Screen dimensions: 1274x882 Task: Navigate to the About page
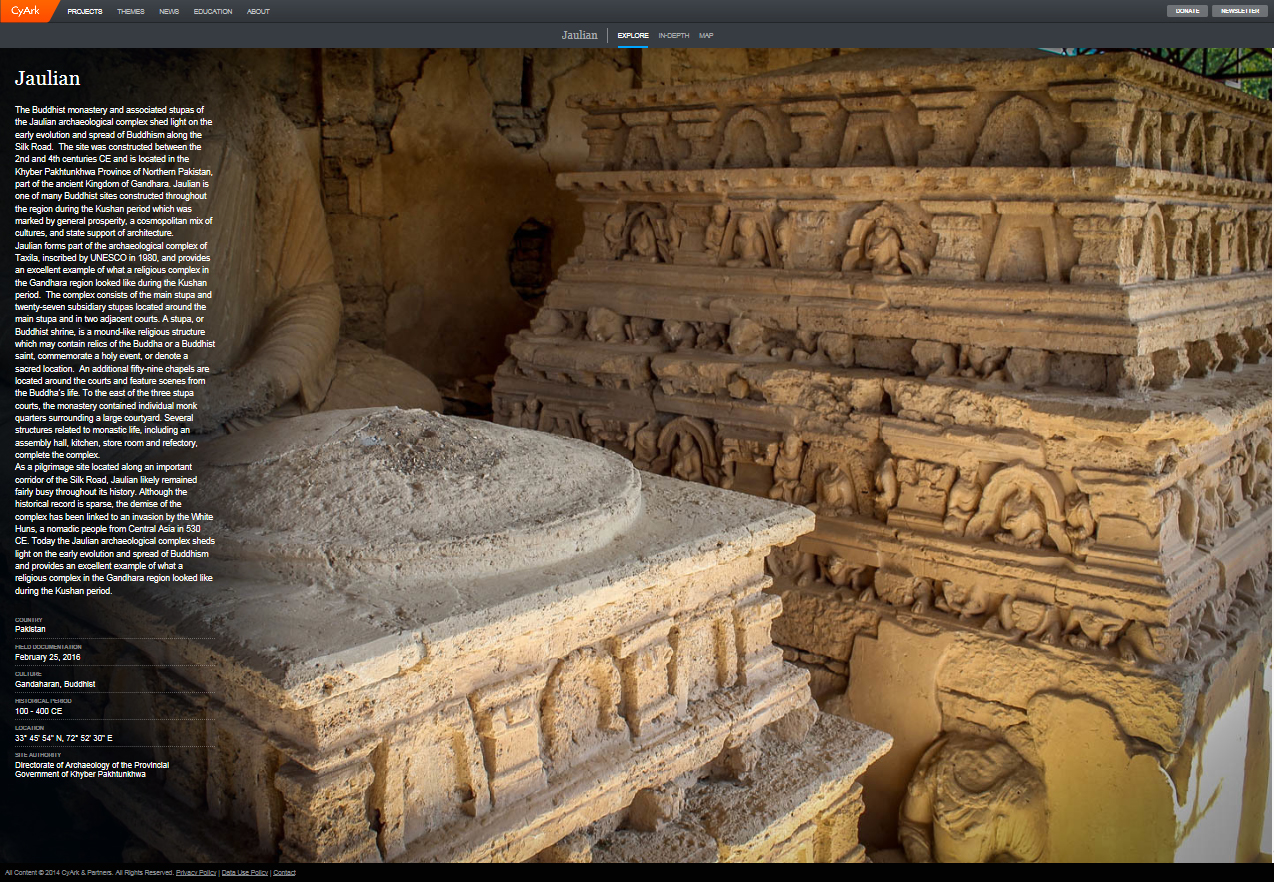pos(258,12)
